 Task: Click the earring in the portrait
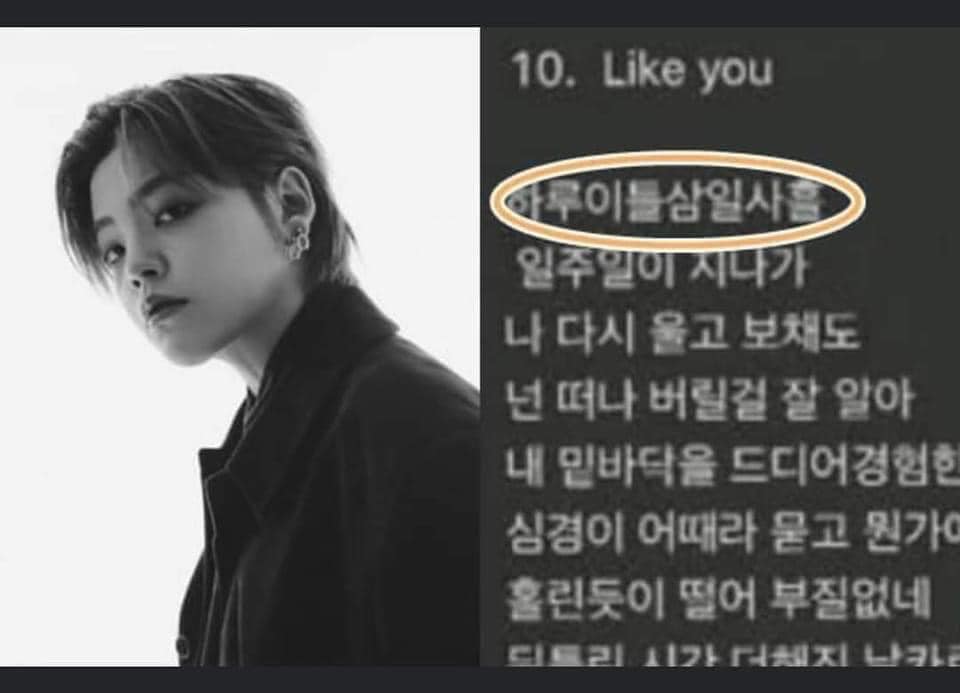tap(299, 242)
